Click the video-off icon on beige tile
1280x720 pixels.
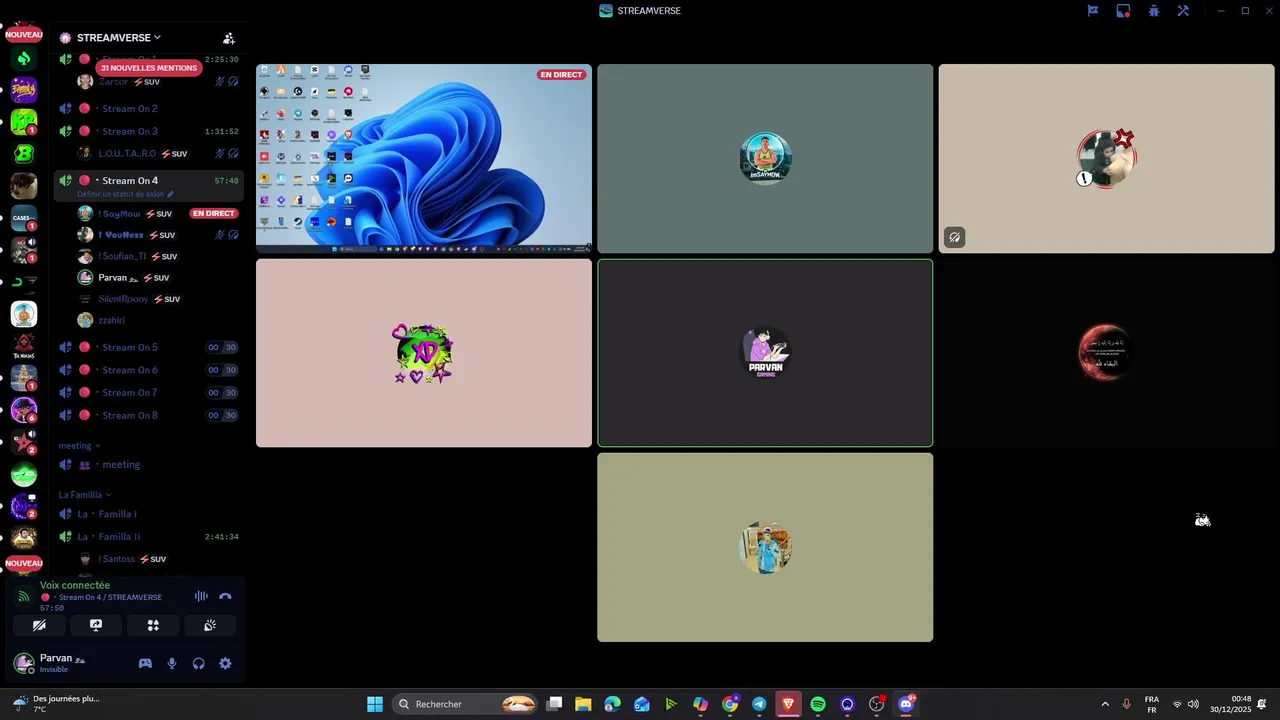coord(955,237)
